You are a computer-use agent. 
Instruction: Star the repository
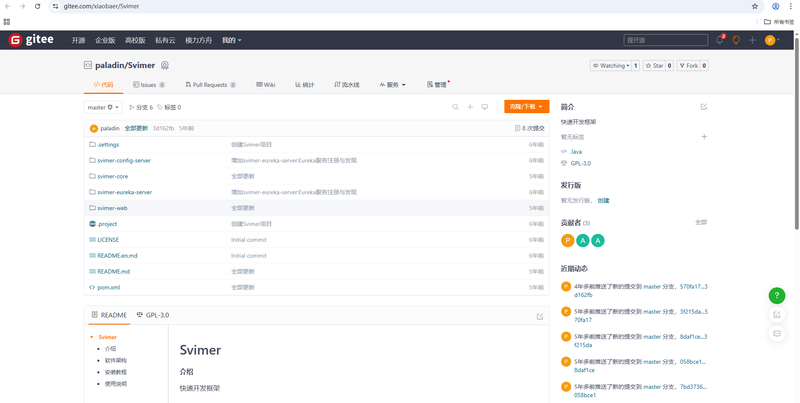pyautogui.click(x=654, y=65)
